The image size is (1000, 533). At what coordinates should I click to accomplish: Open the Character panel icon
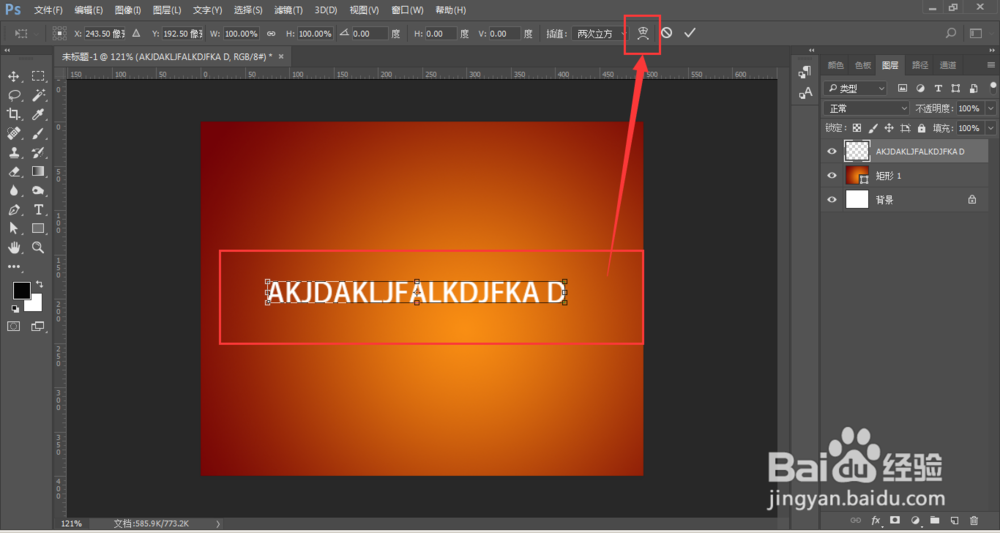pos(805,93)
